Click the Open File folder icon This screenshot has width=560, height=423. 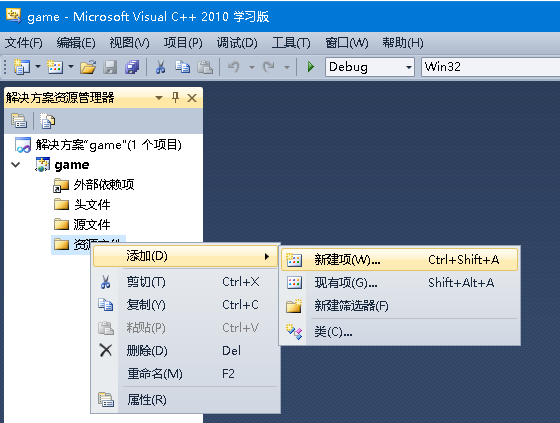coord(88,67)
